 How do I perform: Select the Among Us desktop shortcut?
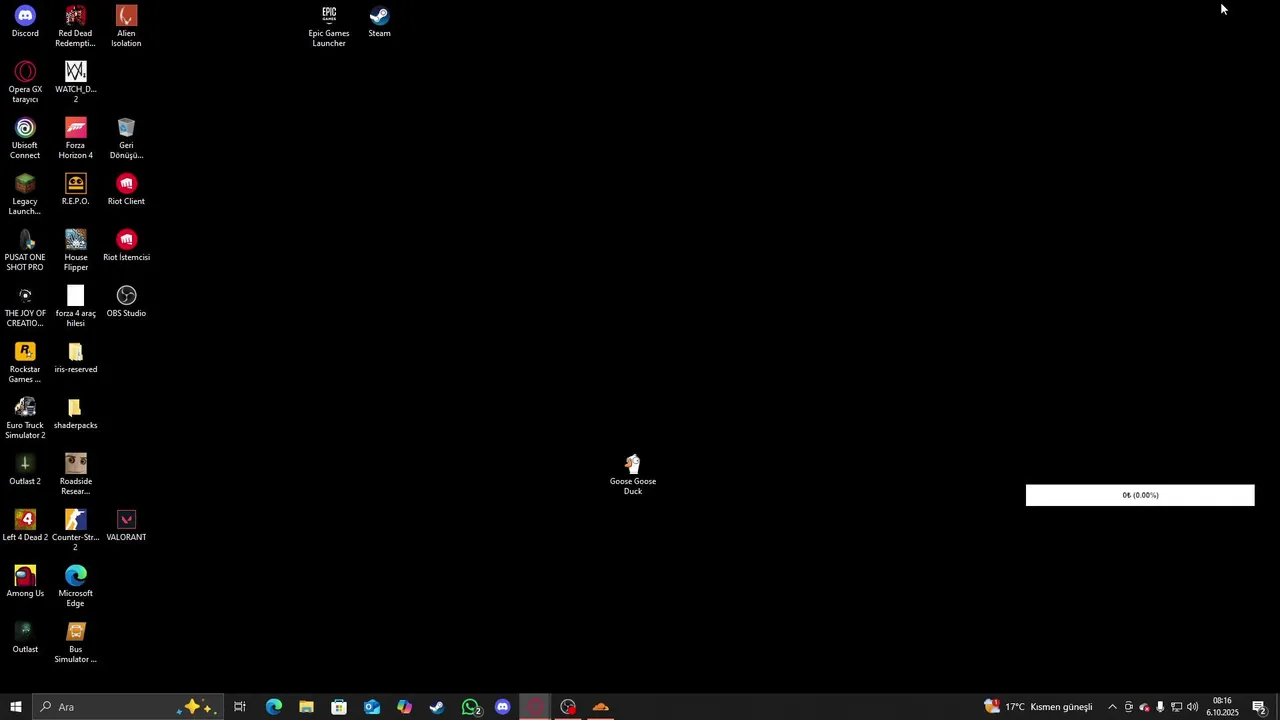pos(25,582)
